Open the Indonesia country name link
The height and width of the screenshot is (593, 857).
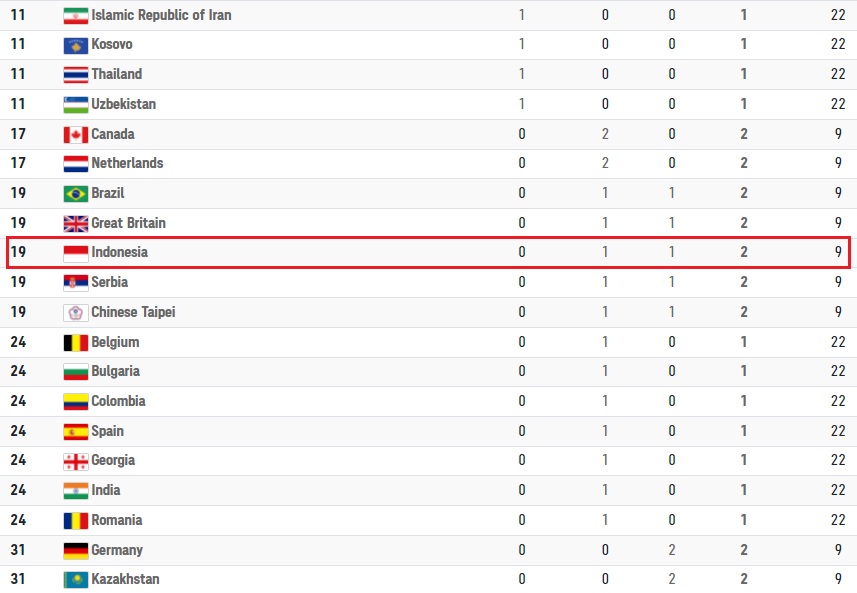[x=119, y=252]
